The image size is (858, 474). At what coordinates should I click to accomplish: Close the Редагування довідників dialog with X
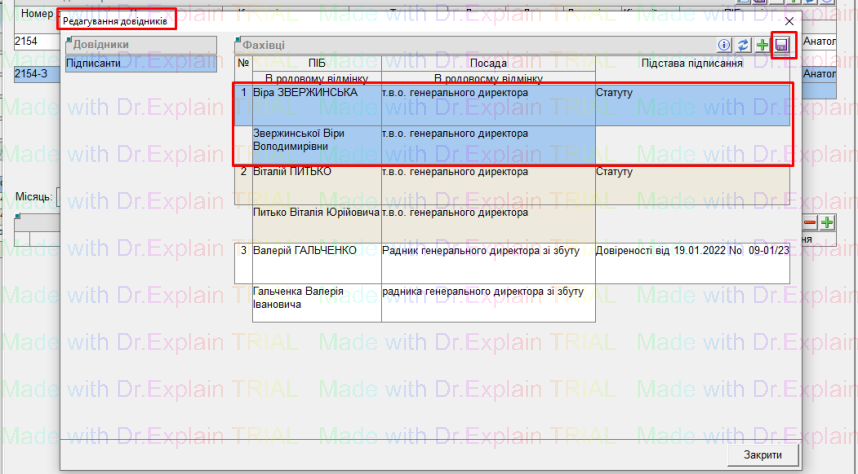(x=789, y=20)
